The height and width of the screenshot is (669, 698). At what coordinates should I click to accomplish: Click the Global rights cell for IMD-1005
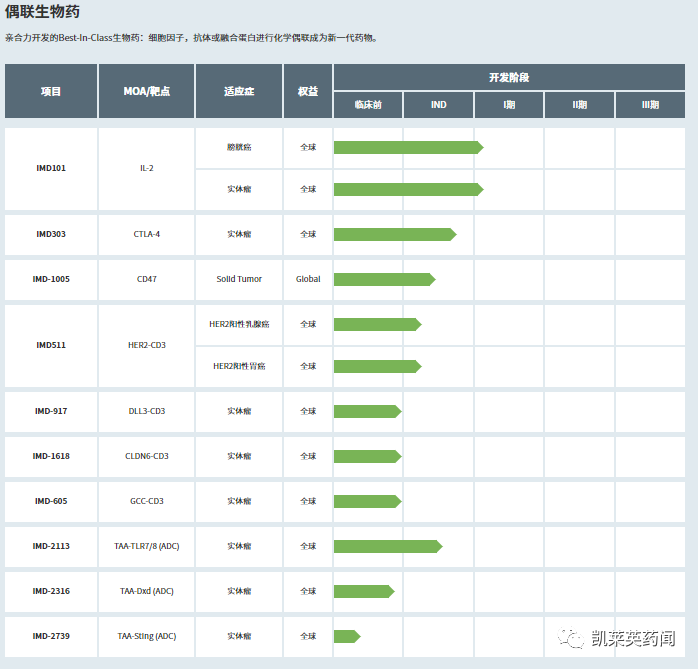(x=308, y=279)
